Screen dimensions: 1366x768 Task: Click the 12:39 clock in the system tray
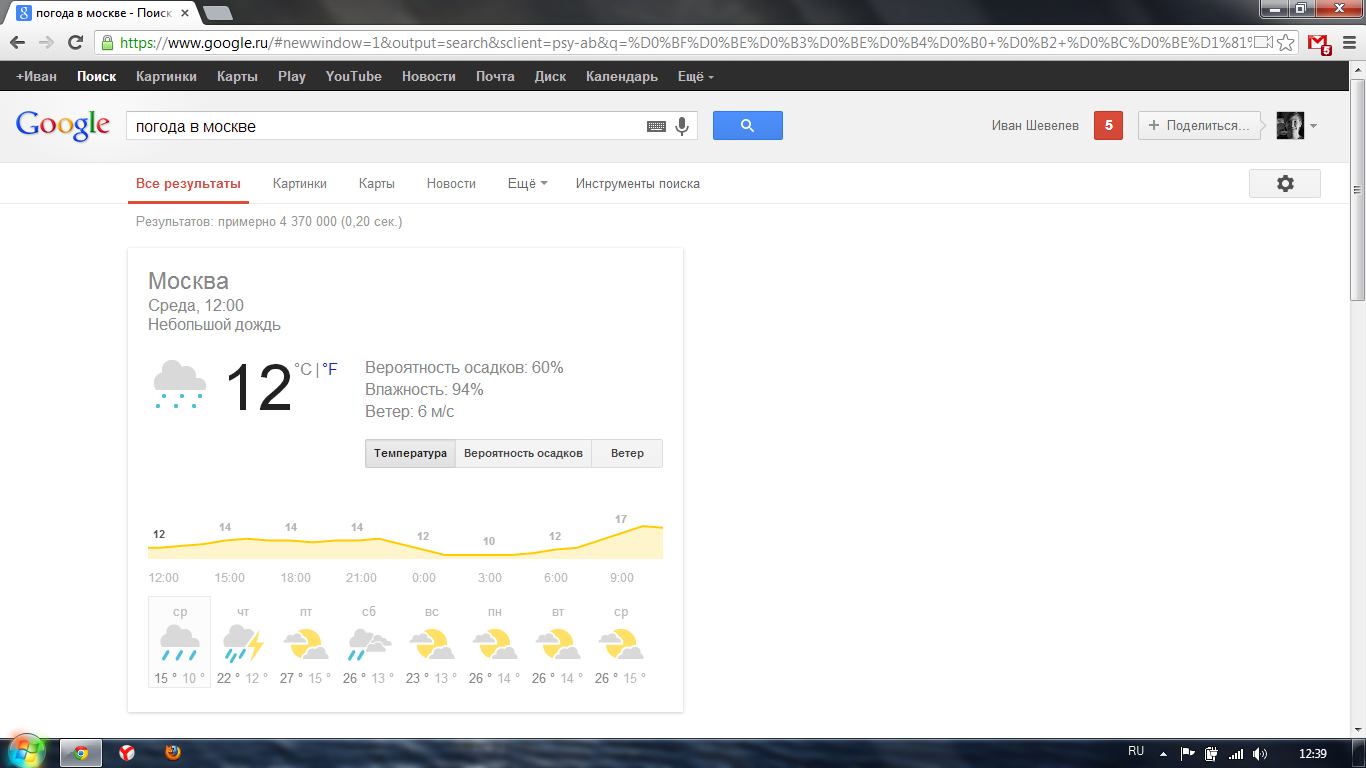[1312, 754]
